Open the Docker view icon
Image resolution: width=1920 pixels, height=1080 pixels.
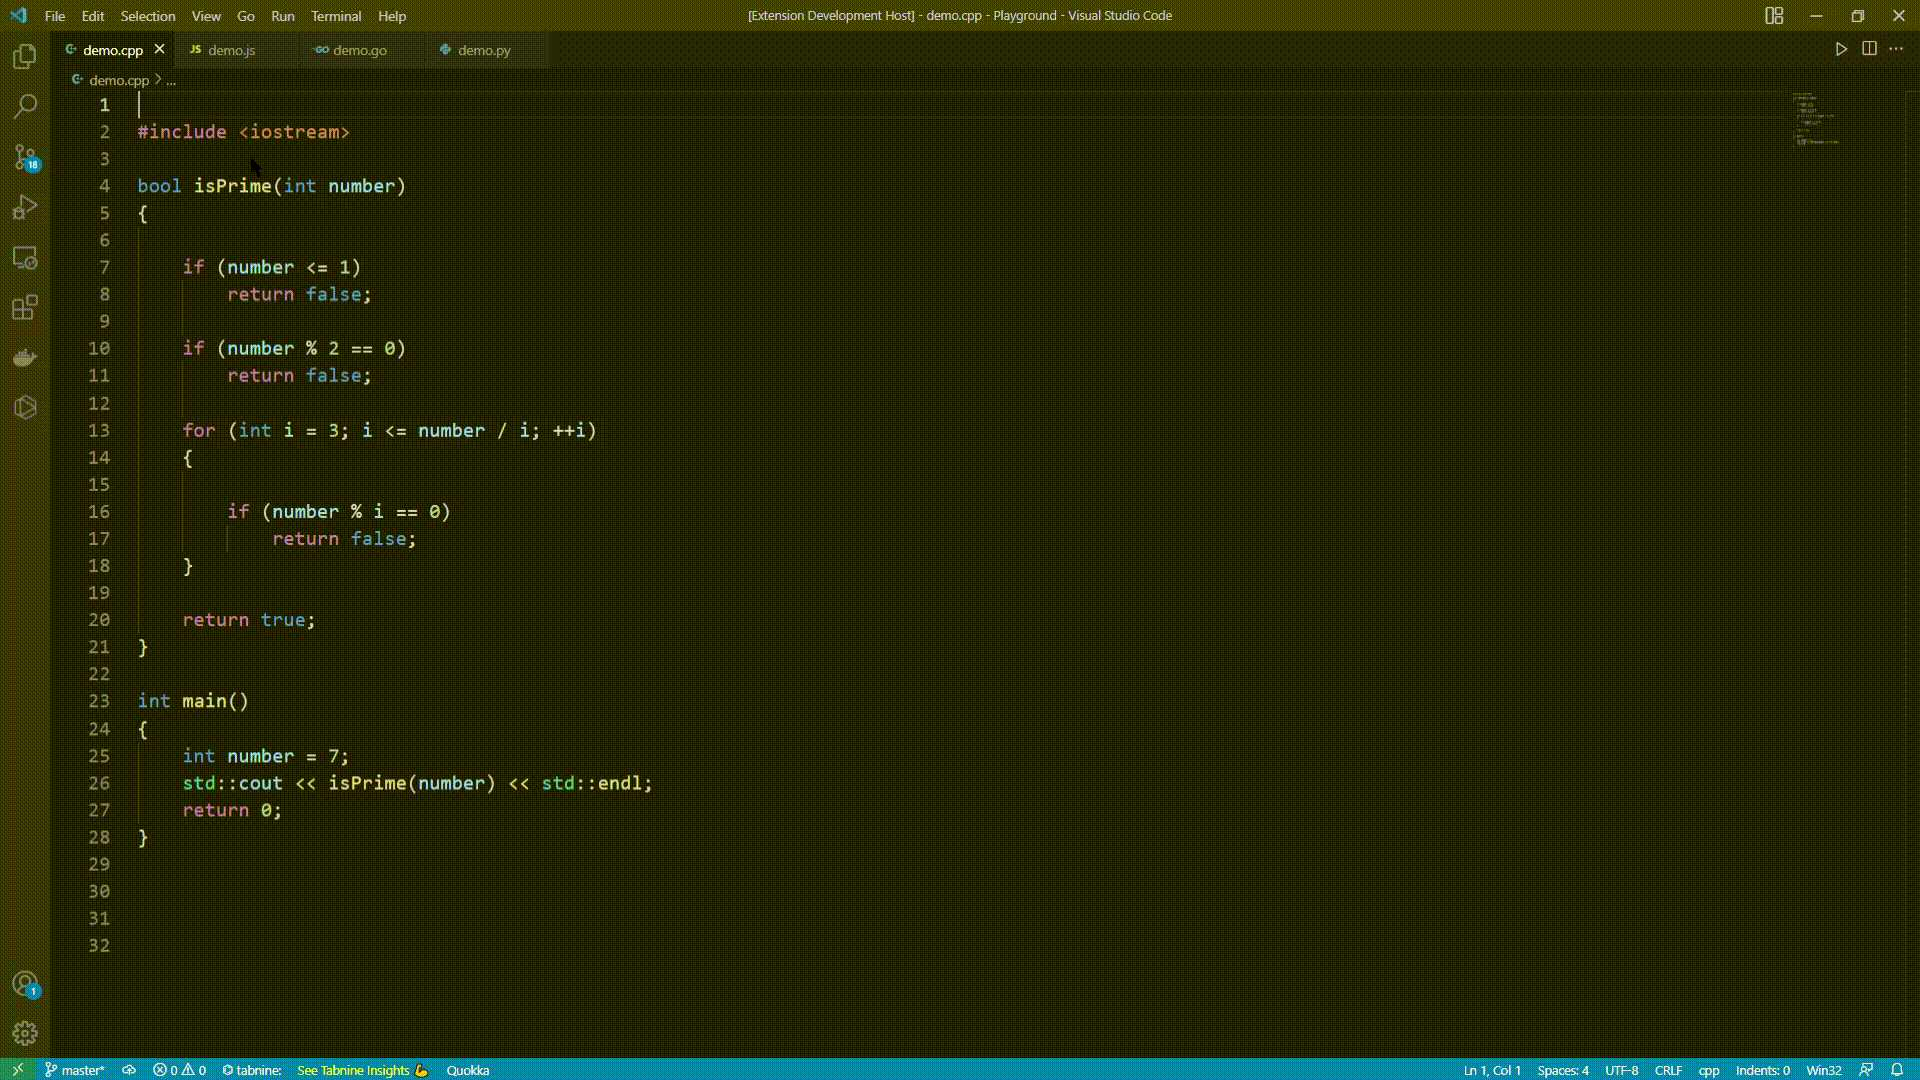coord(25,357)
